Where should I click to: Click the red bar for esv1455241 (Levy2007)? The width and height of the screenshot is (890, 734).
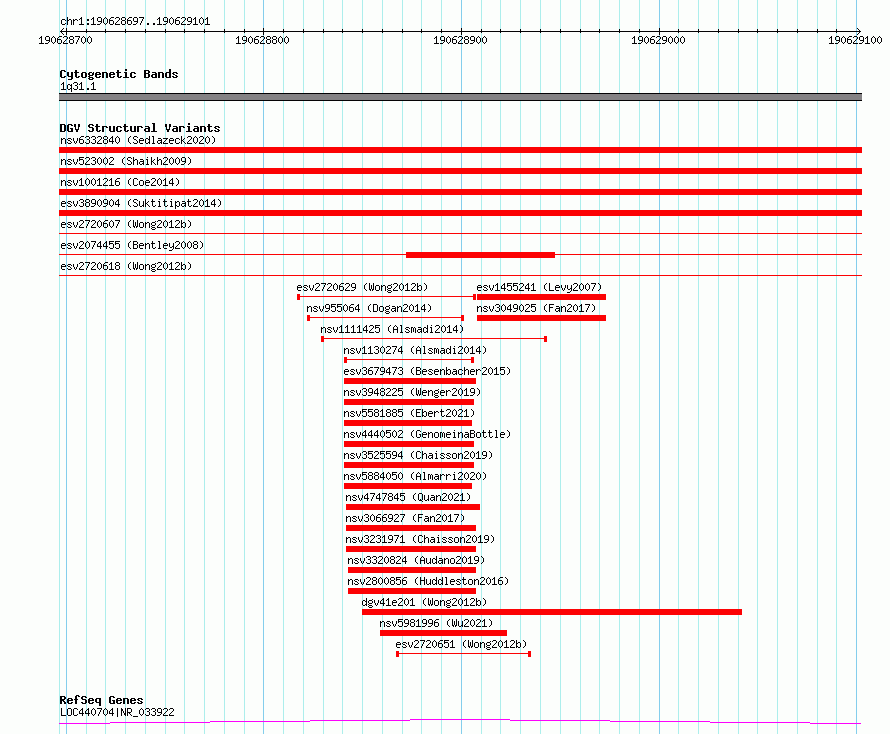541,297
